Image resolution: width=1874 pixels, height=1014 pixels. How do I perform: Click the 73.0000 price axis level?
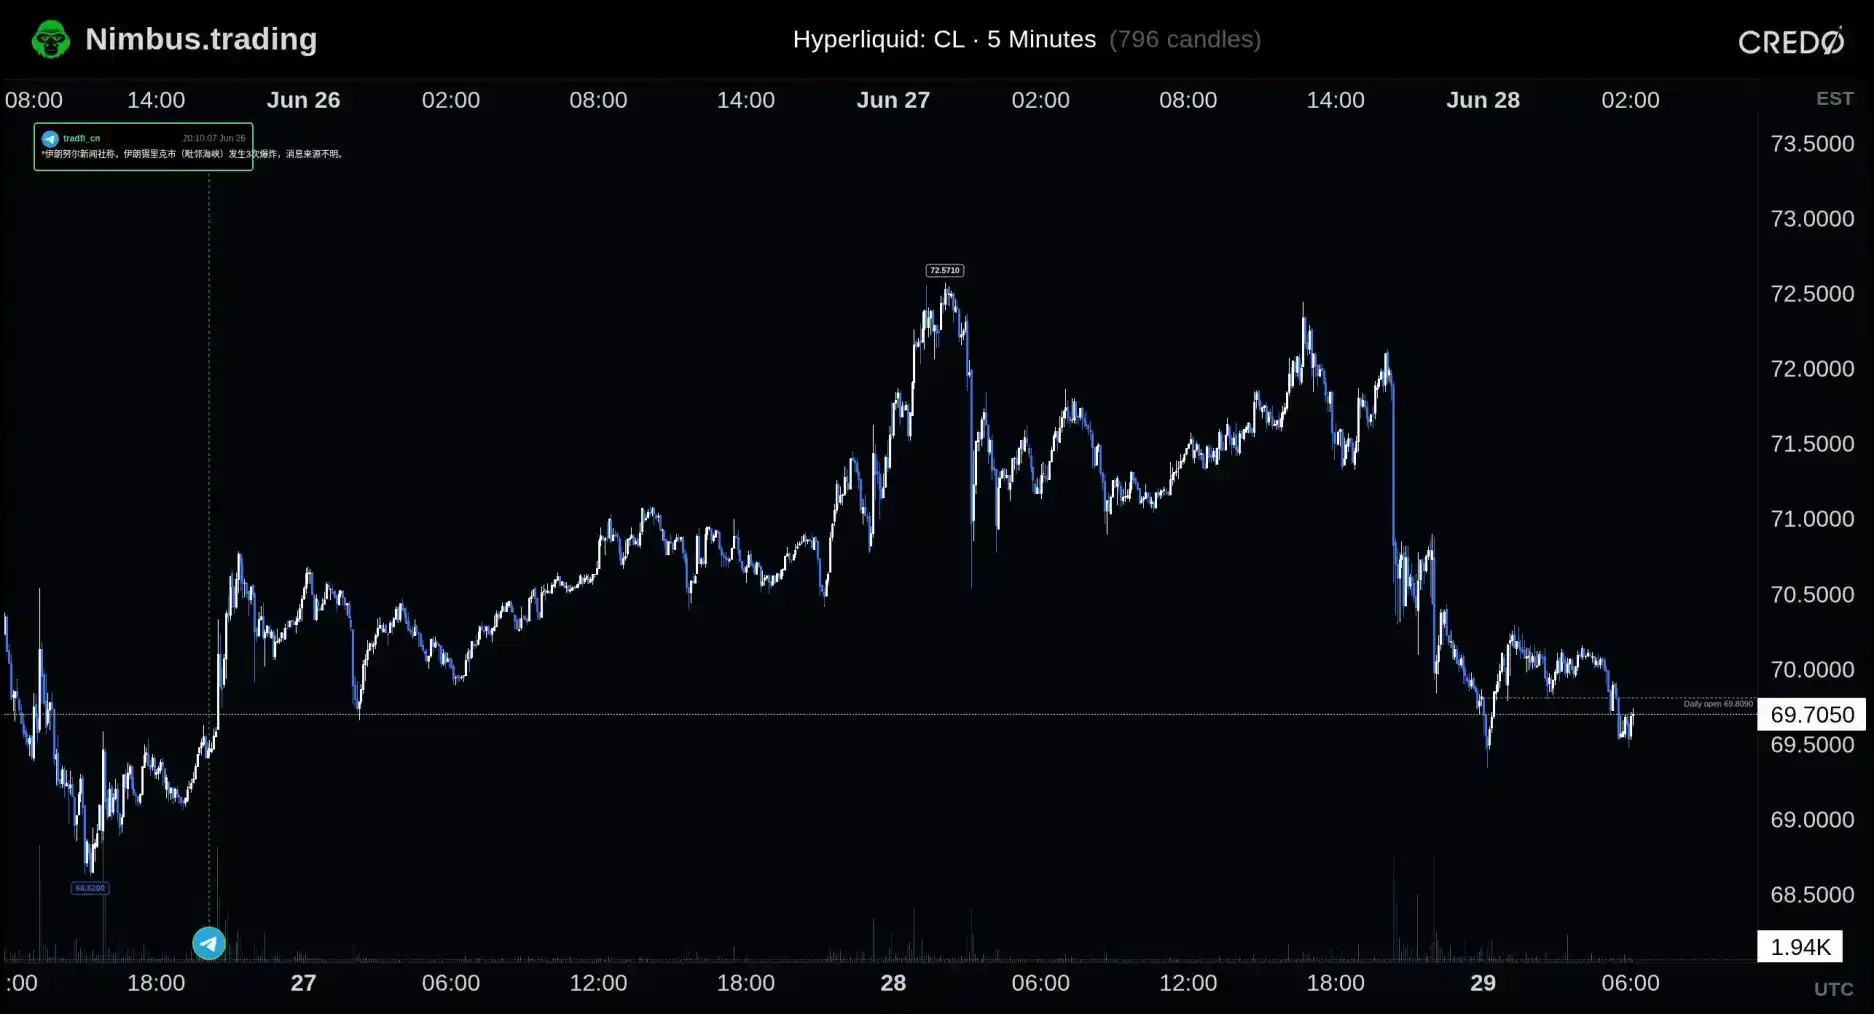1812,218
